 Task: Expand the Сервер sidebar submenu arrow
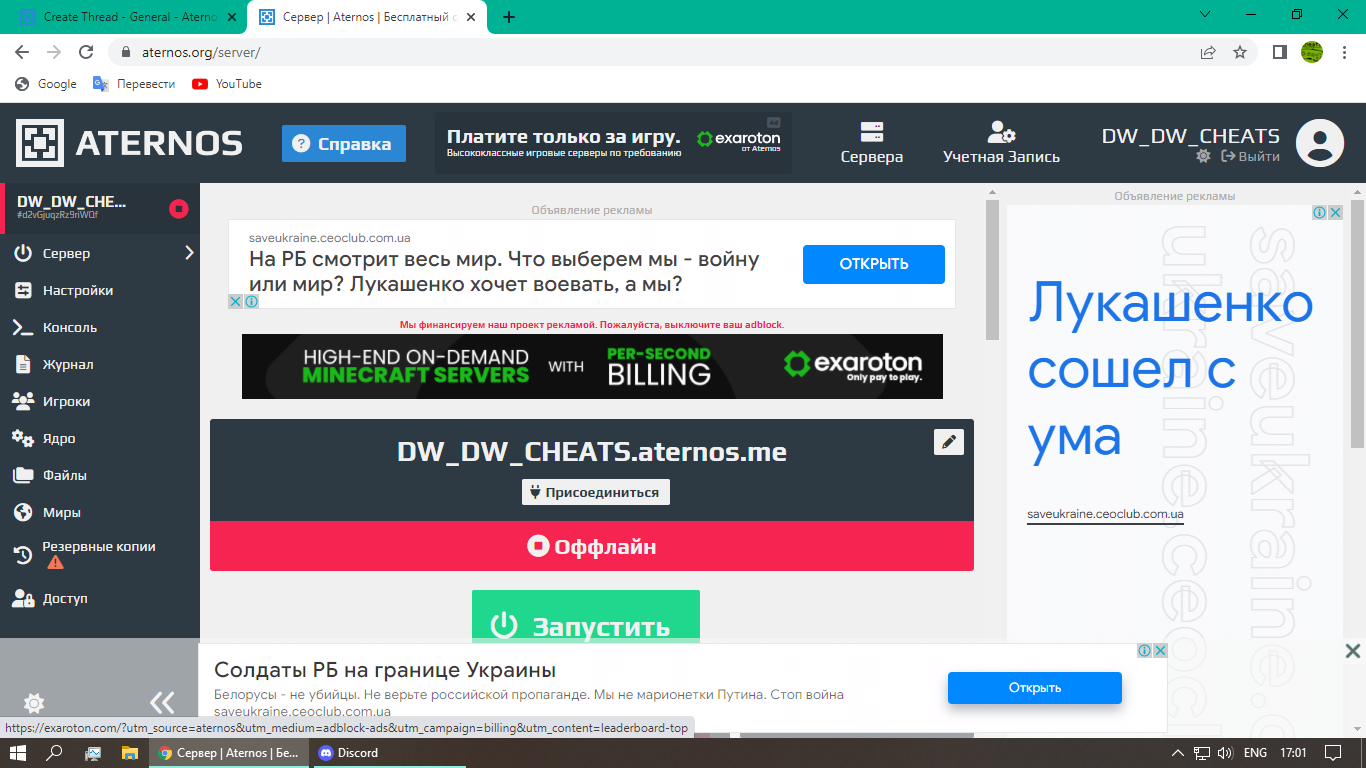click(x=189, y=253)
